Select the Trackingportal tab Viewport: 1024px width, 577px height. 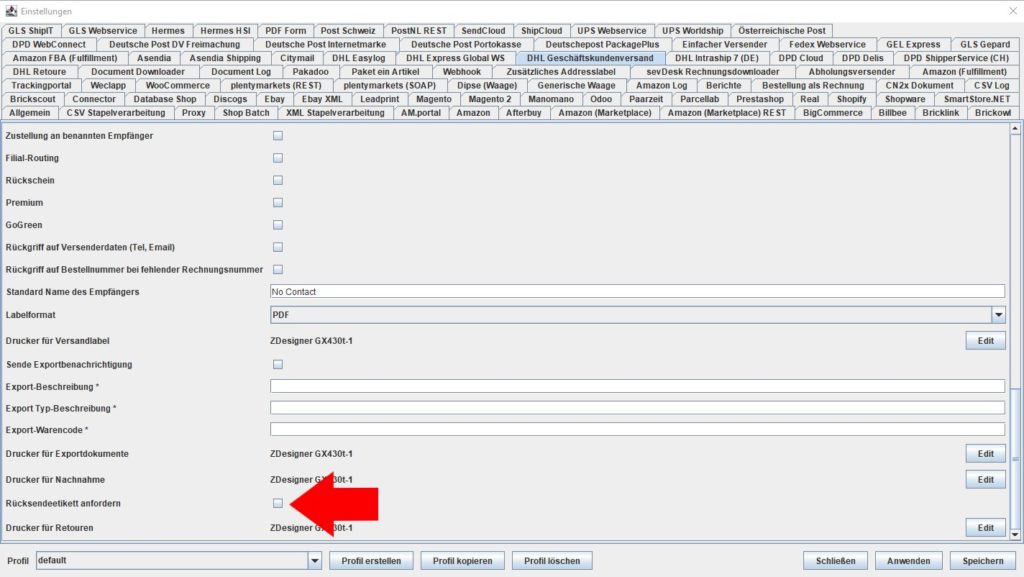click(x=41, y=86)
